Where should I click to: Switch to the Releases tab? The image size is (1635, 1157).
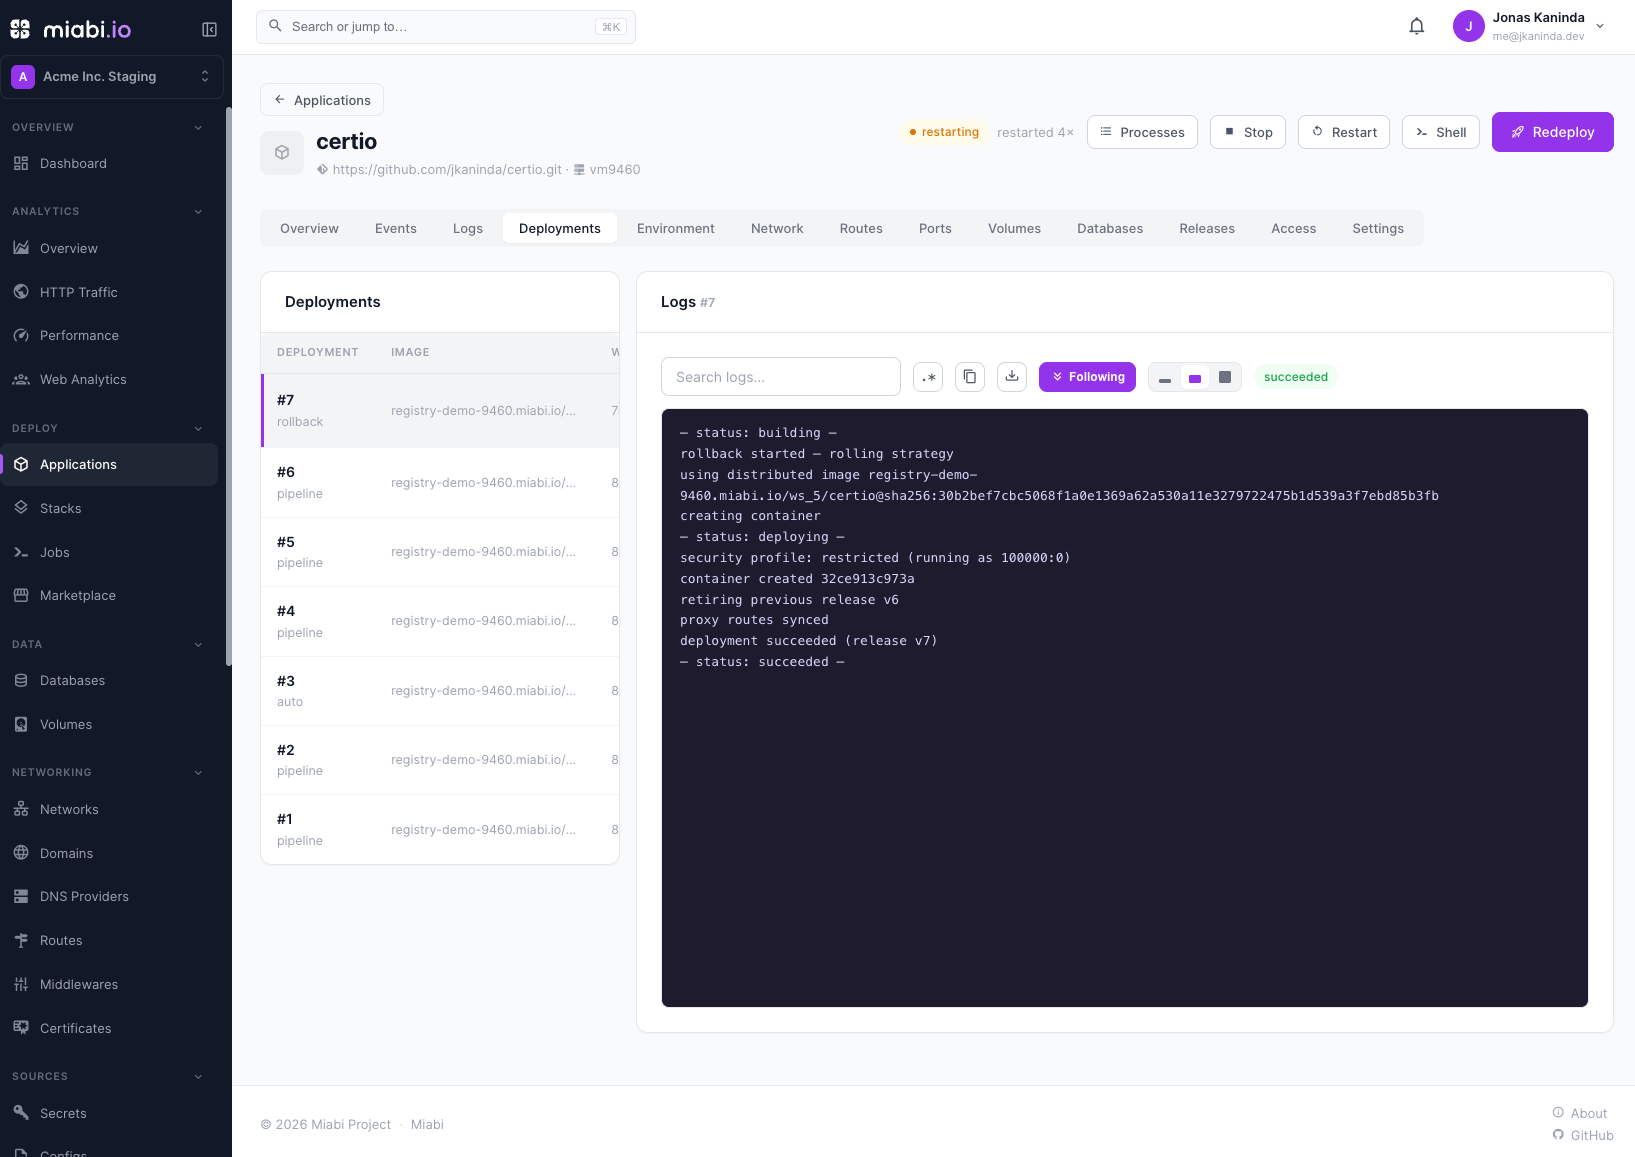point(1207,229)
